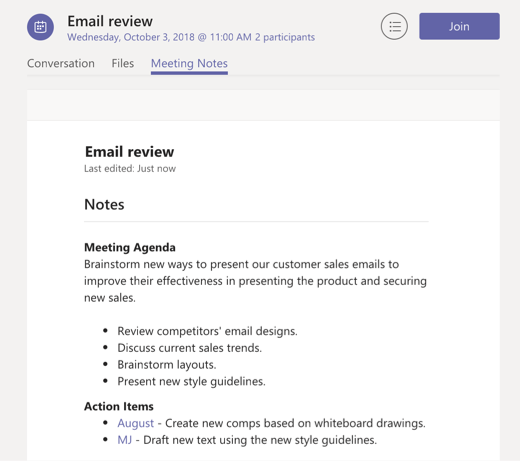
Task: Click the Brainstorm layouts bullet
Action: pyautogui.click(x=167, y=364)
